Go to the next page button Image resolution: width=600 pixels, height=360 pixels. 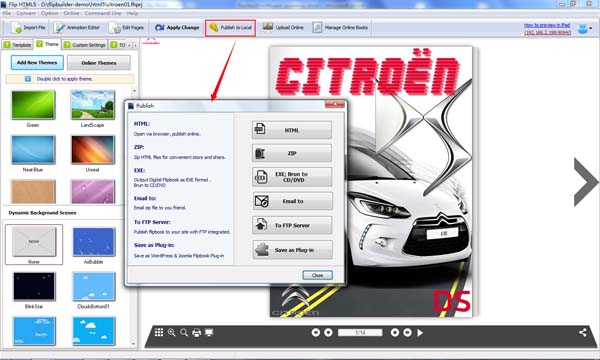click(395, 332)
